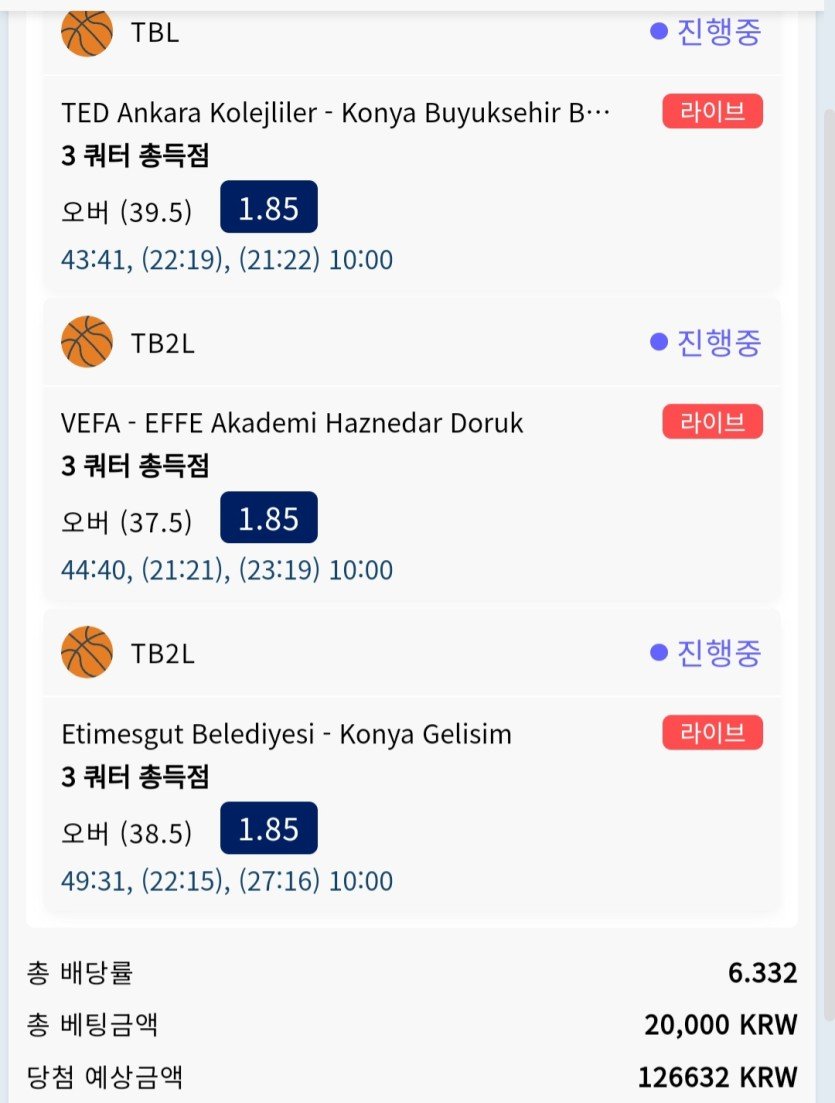This screenshot has width=835, height=1103.
Task: Open VEFA - EFFE Akademi Haznedar Doruk match
Action: coord(292,423)
